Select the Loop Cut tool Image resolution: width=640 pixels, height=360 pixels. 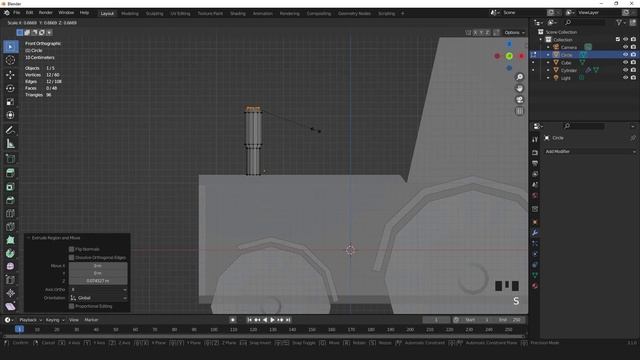(10, 213)
